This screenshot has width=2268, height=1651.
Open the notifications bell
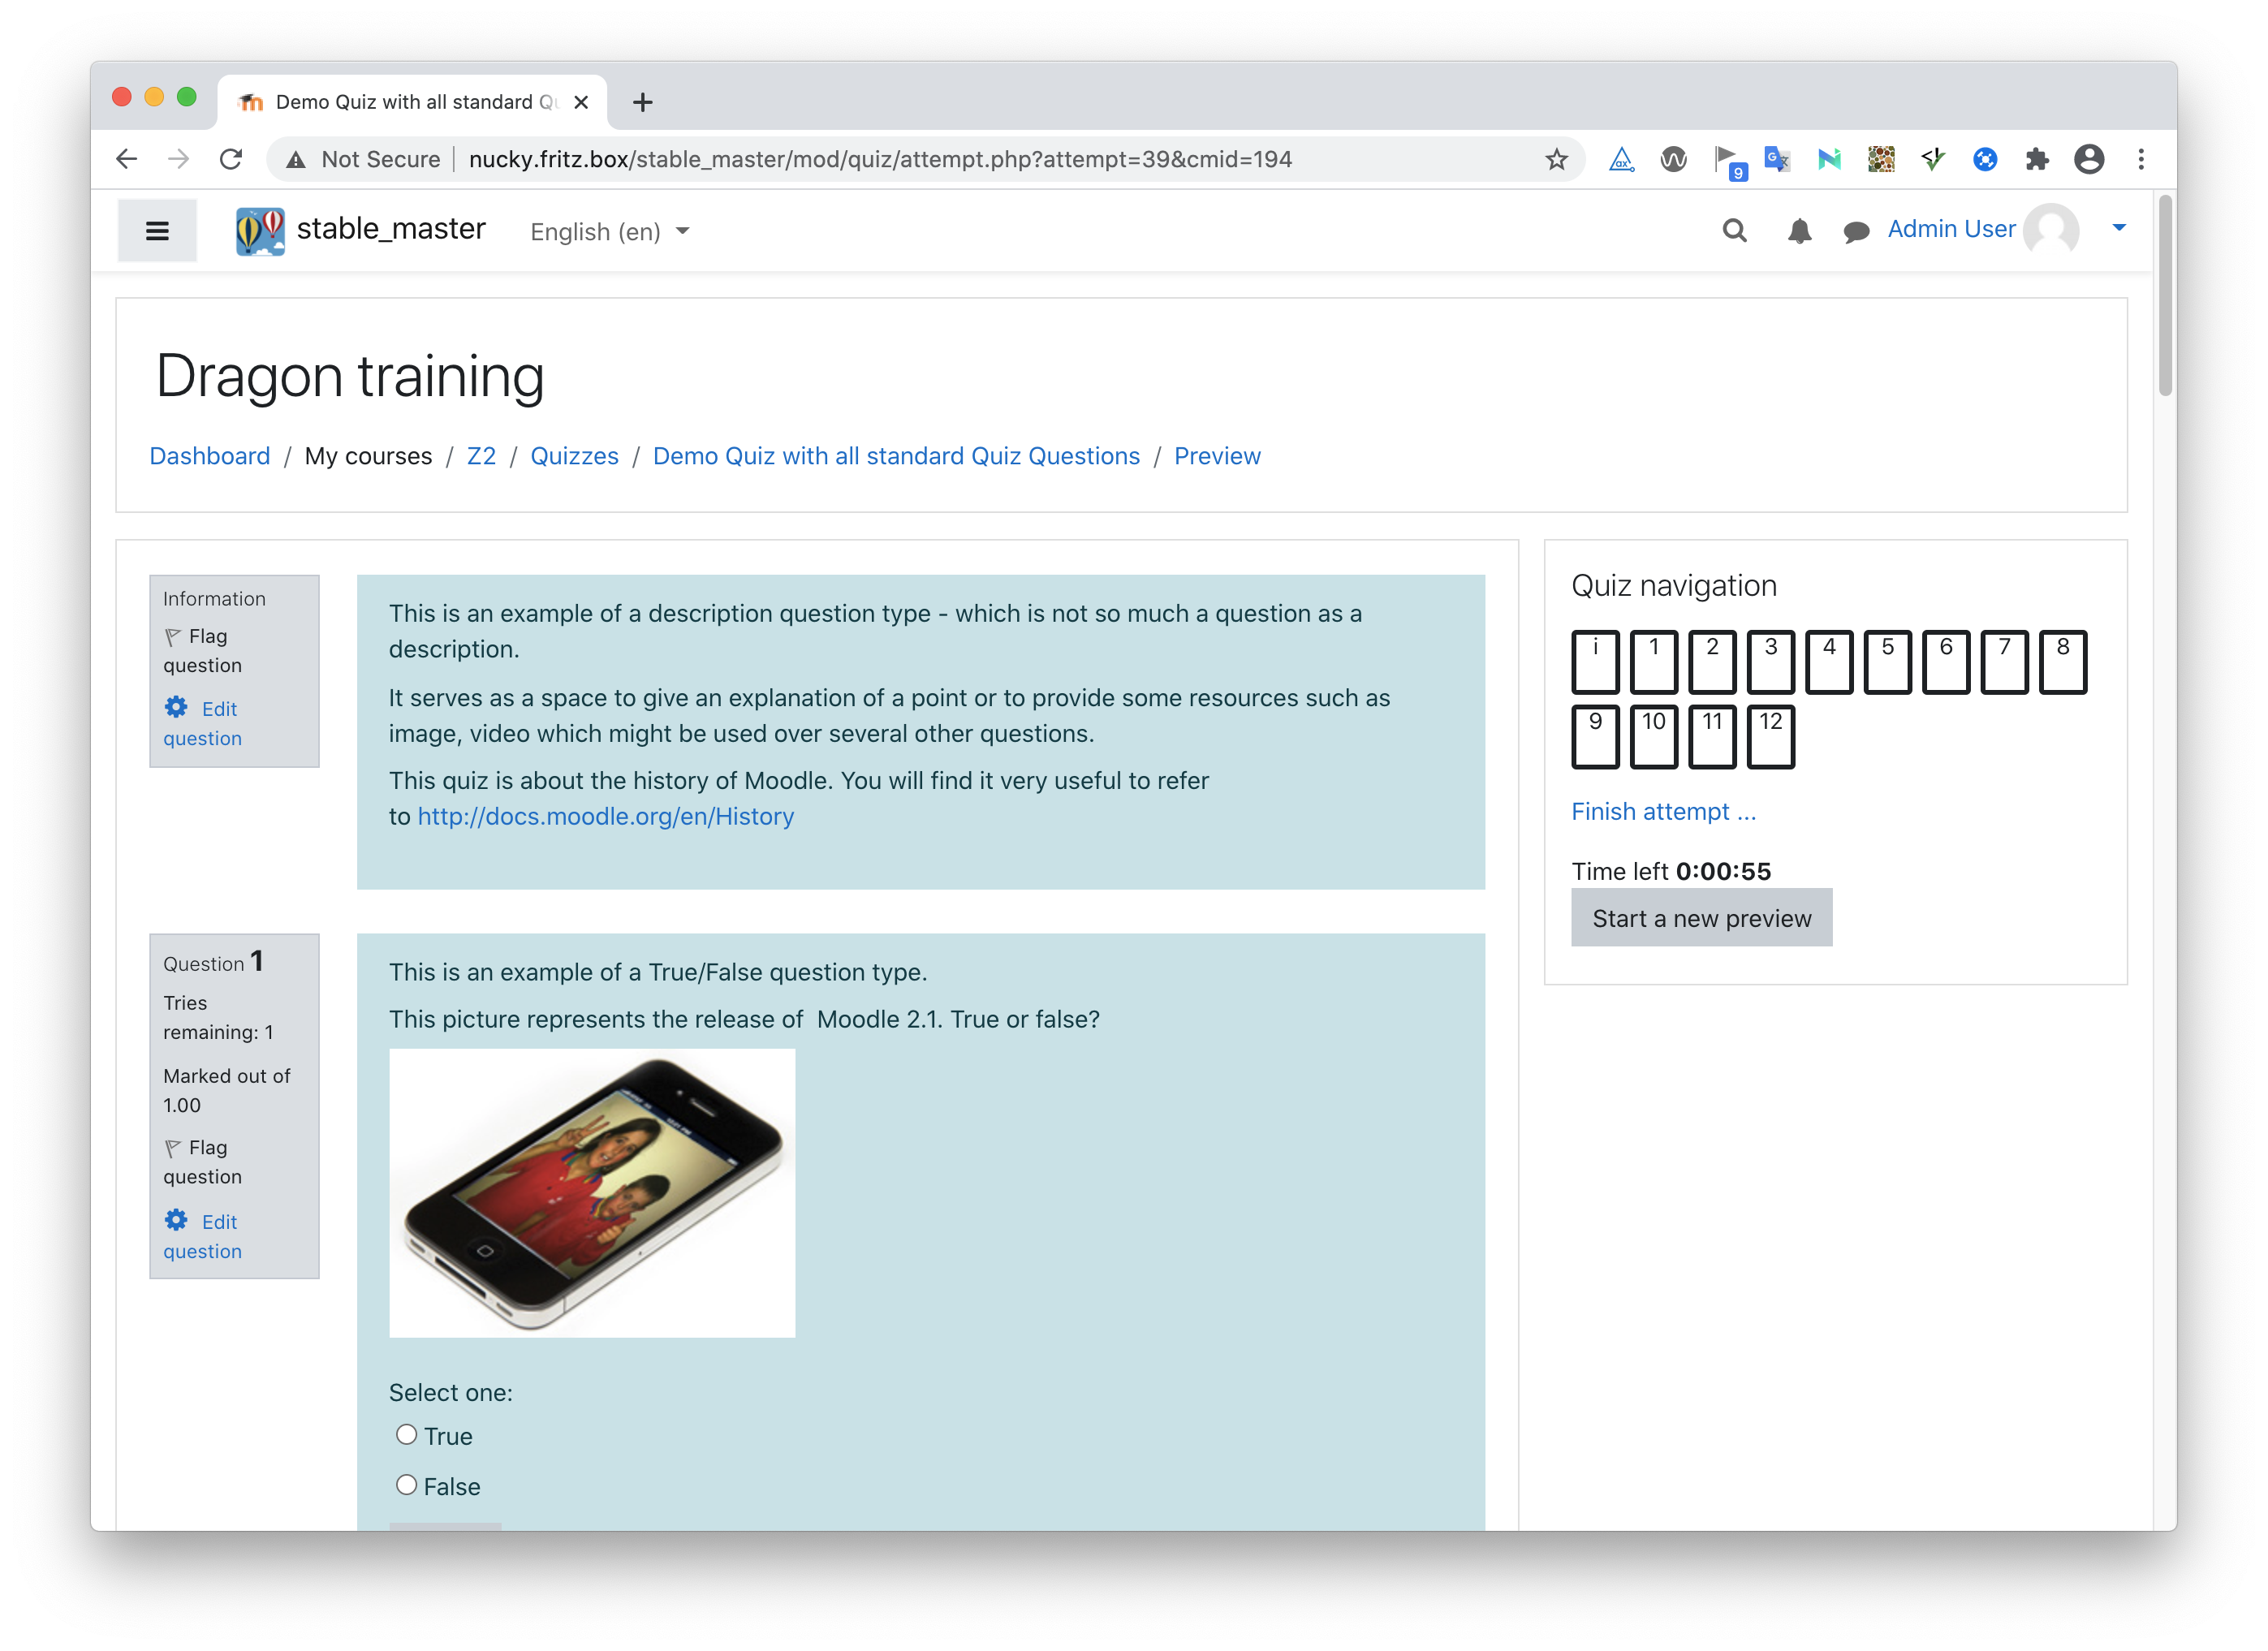point(1799,231)
